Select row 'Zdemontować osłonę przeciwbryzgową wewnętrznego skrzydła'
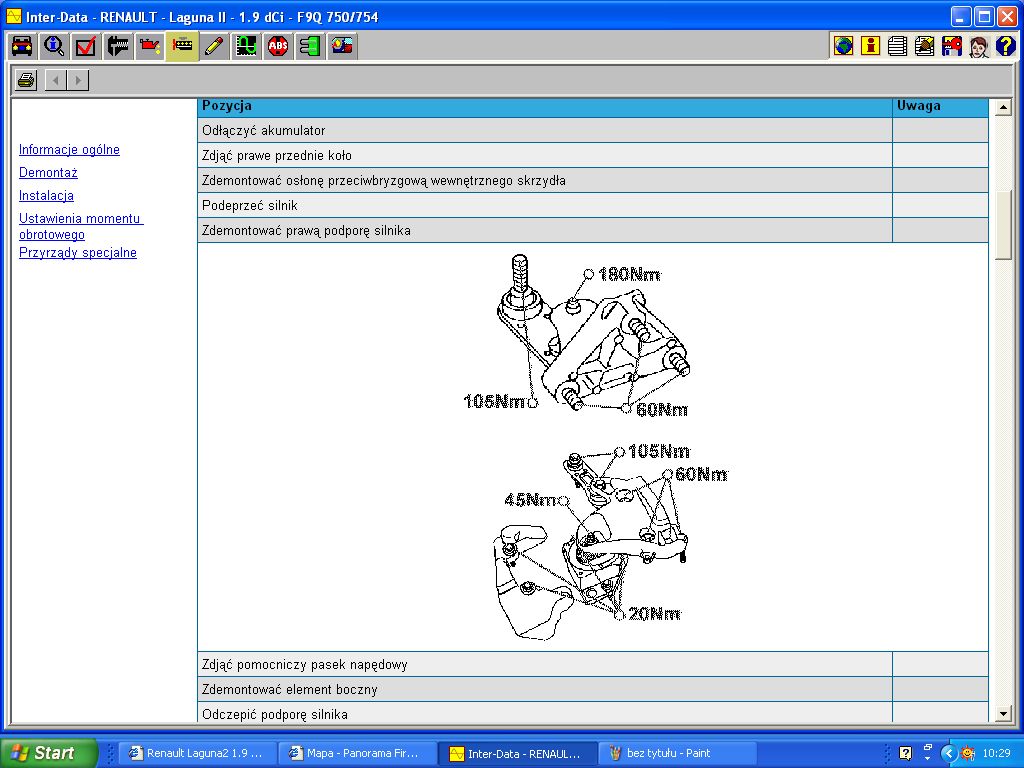This screenshot has height=768, width=1024. [x=545, y=180]
